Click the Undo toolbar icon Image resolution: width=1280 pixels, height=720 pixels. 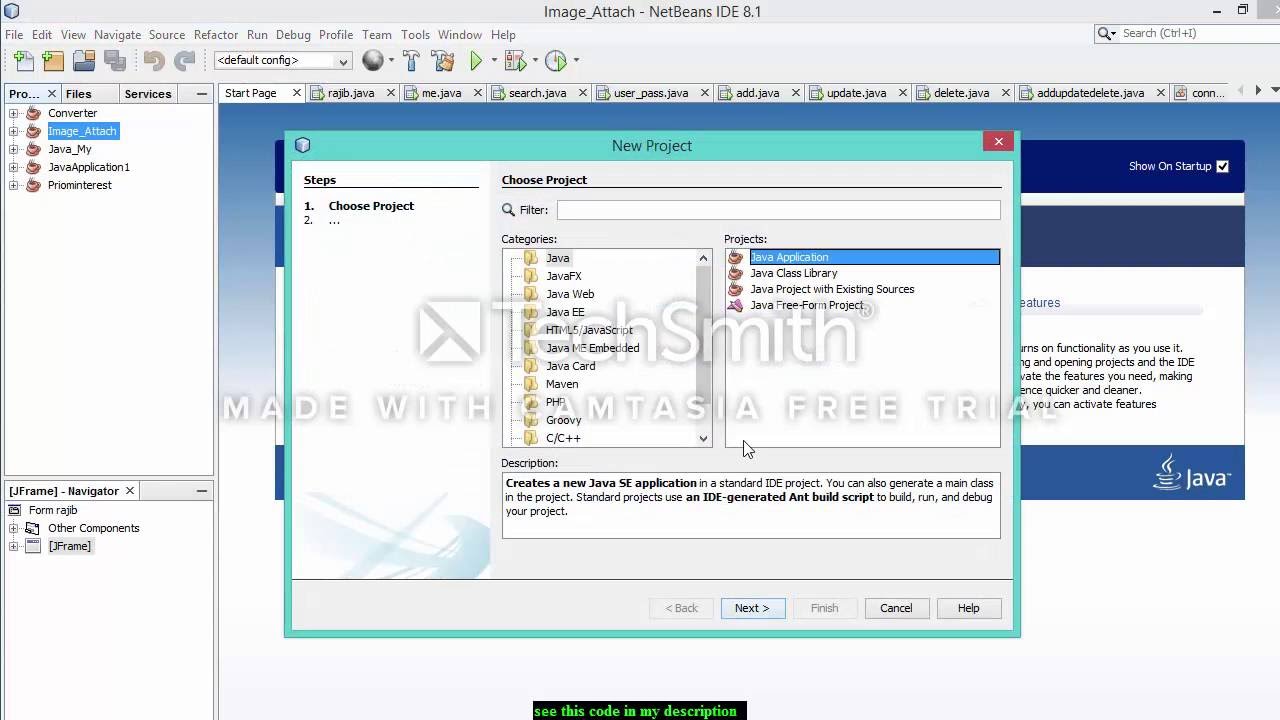153,61
